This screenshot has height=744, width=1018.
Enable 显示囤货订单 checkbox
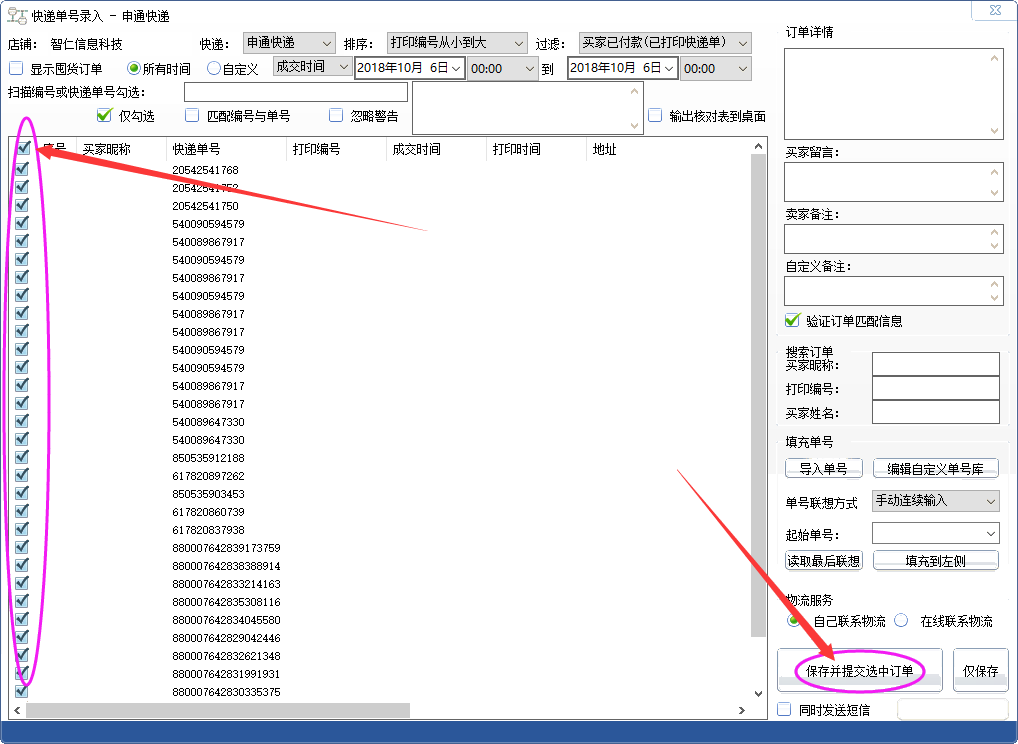point(16,69)
